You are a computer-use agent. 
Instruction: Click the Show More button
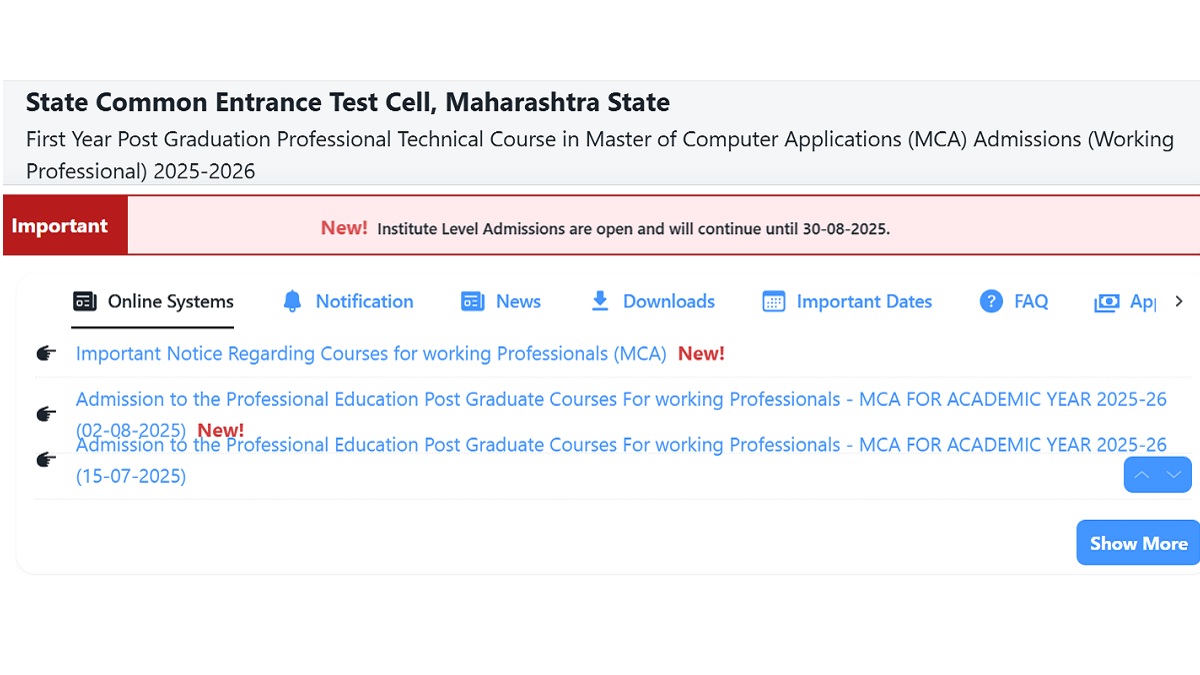(1138, 543)
